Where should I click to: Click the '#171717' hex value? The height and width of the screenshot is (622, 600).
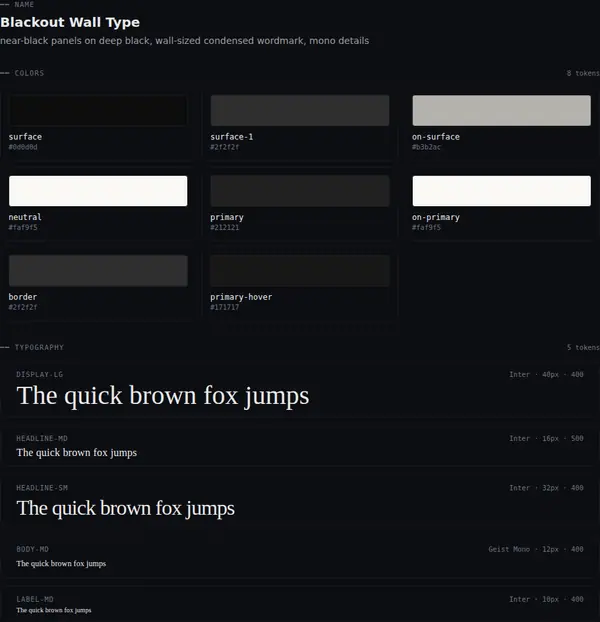[224, 307]
